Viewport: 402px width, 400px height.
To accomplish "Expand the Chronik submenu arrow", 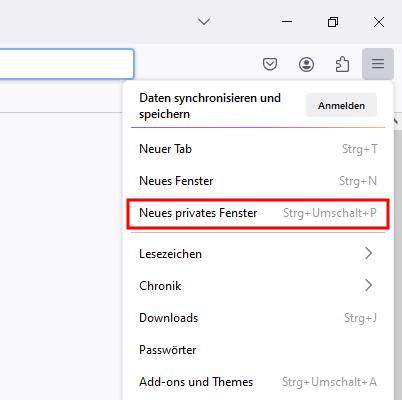I will 368,285.
